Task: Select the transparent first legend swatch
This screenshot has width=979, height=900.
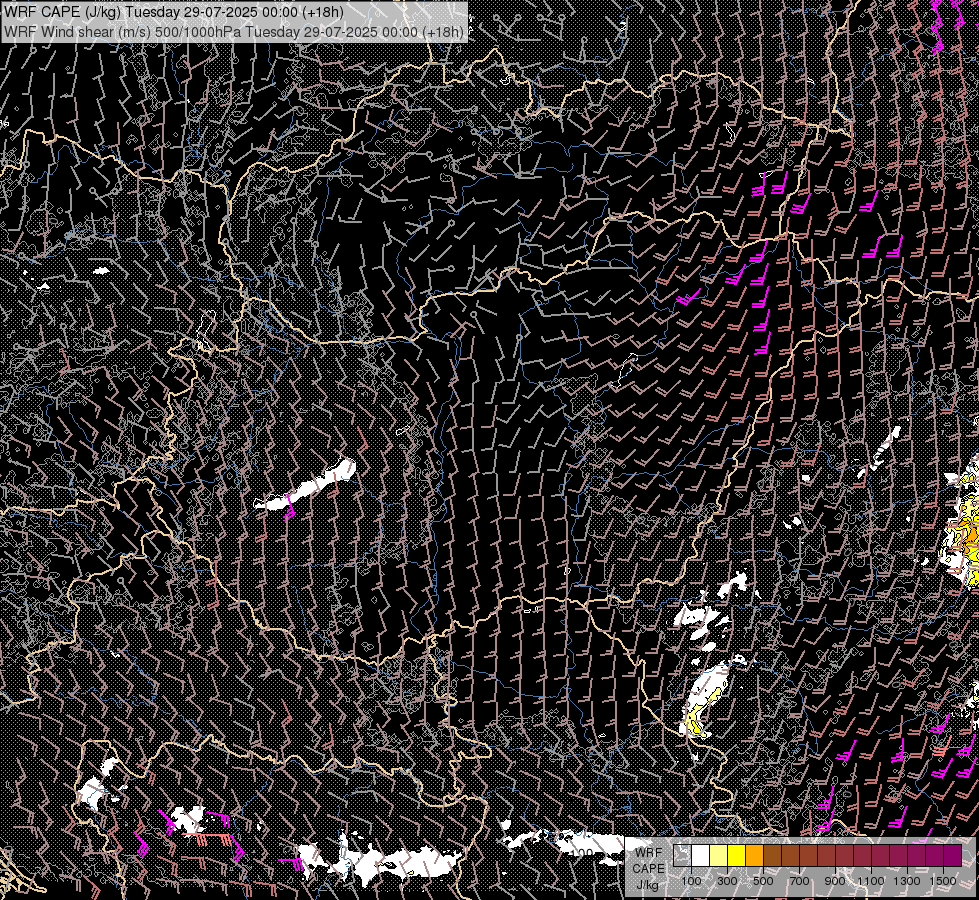Action: point(682,855)
